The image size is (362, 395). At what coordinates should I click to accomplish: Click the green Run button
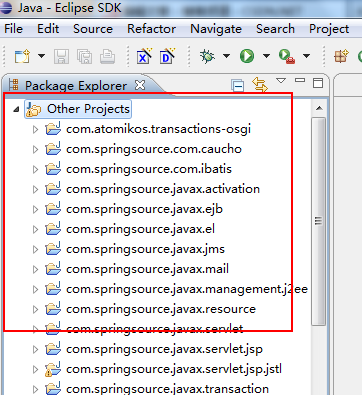pos(247,56)
